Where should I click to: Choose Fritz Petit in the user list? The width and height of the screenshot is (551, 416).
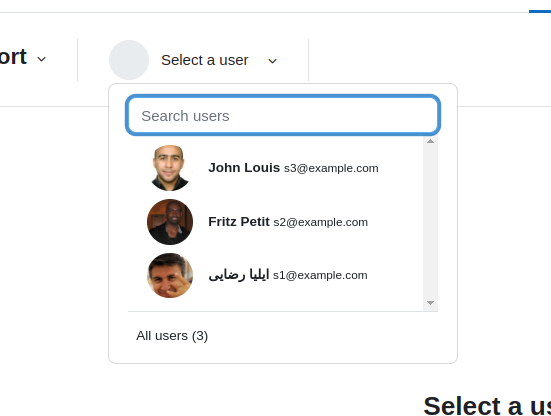pos(275,222)
